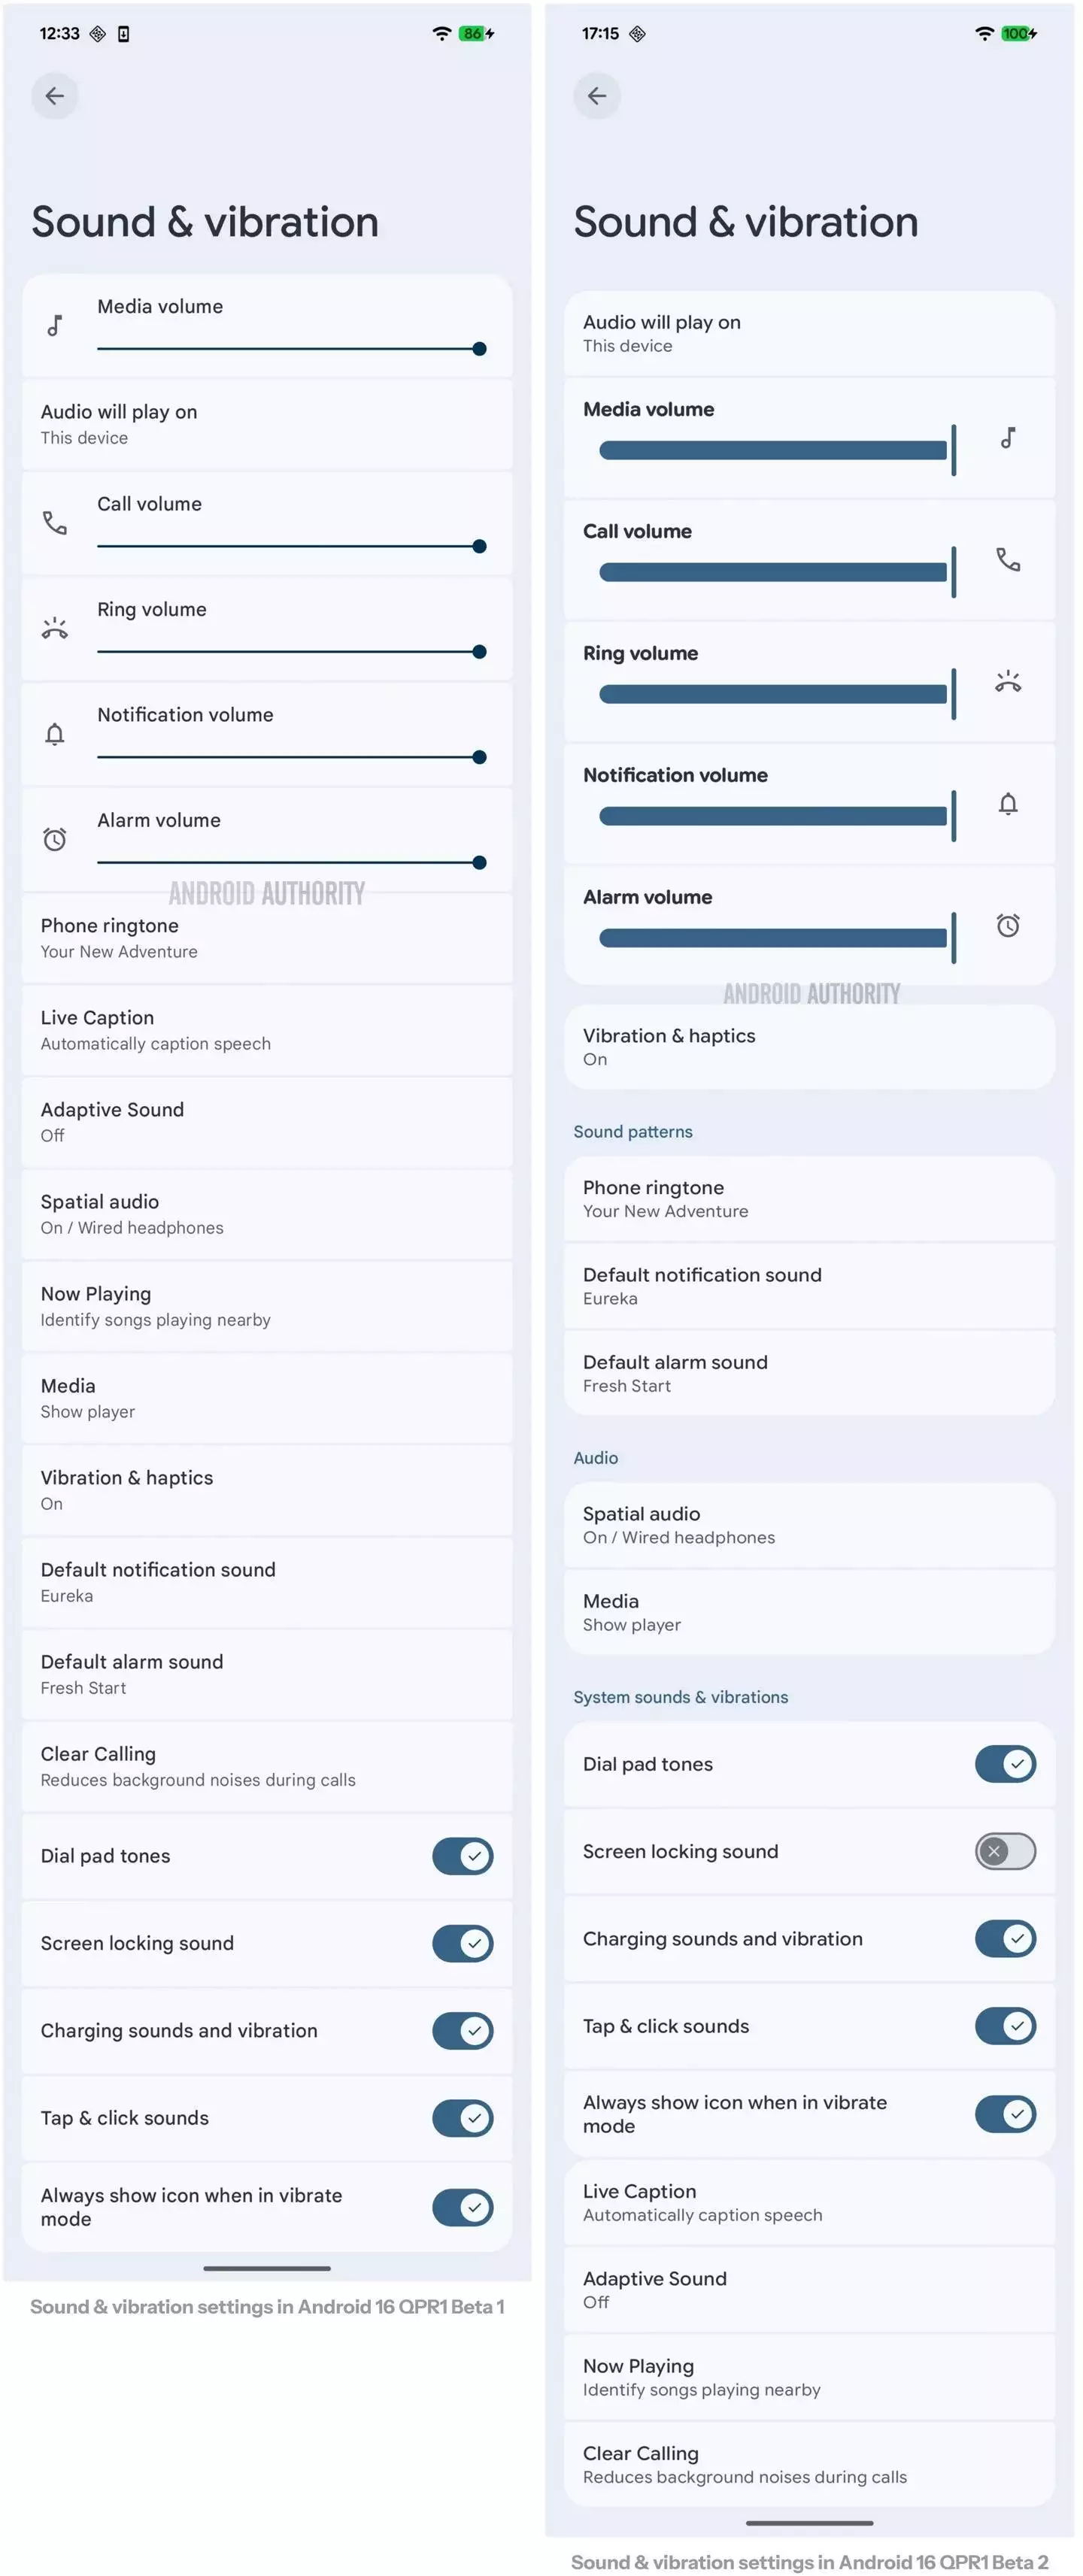1083x2576 pixels.
Task: Click the alarm clock icon beside the thick Alarm slider
Action: pos(1008,926)
